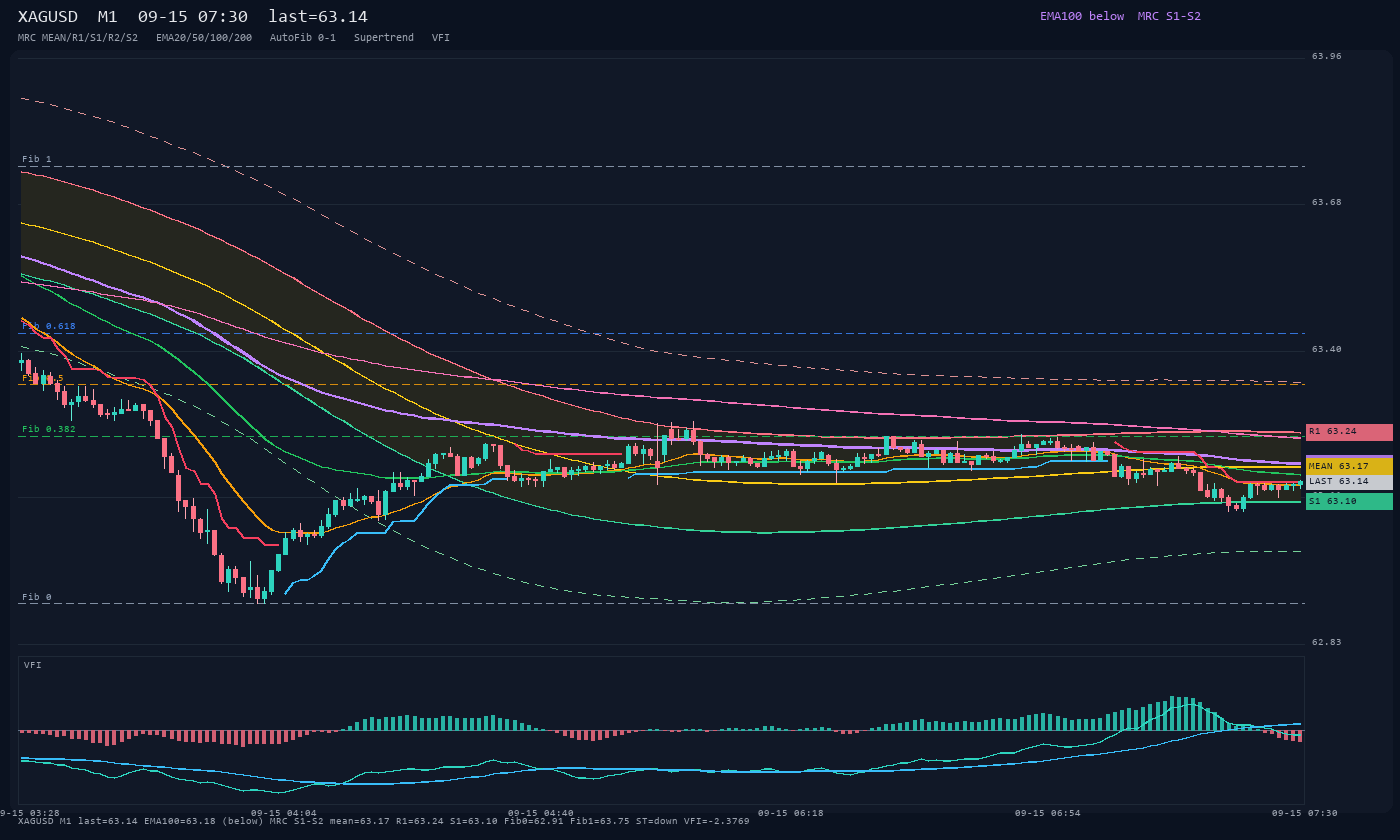Click the "63.40" price axis label
The image size is (1400, 840).
(x=1327, y=349)
